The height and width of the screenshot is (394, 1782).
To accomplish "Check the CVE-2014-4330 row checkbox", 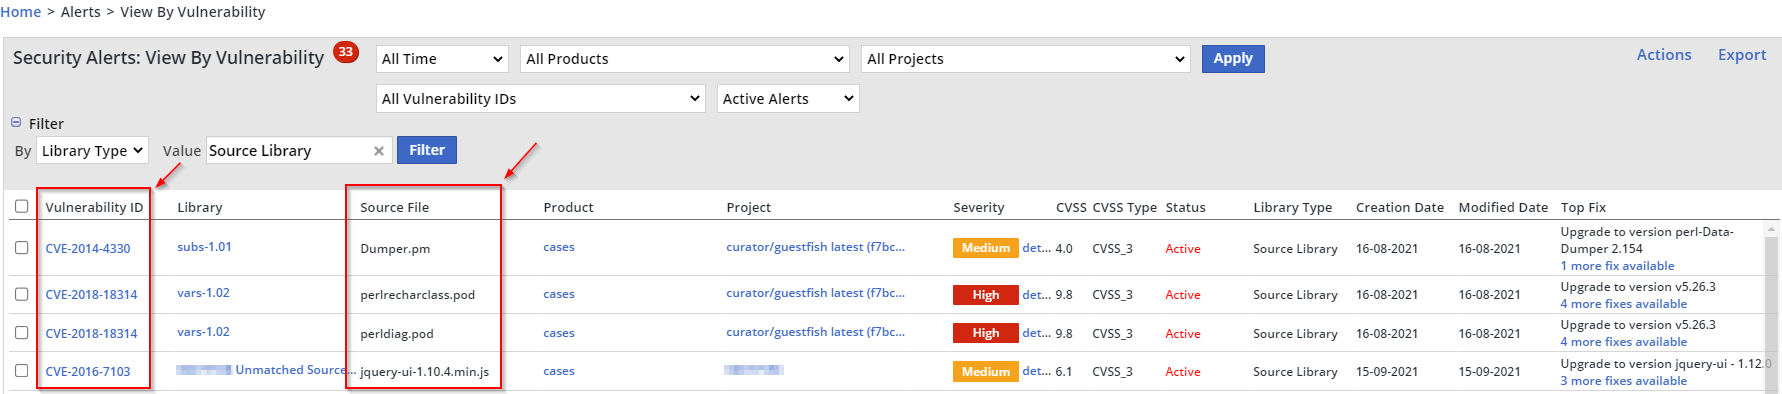I will (x=21, y=247).
